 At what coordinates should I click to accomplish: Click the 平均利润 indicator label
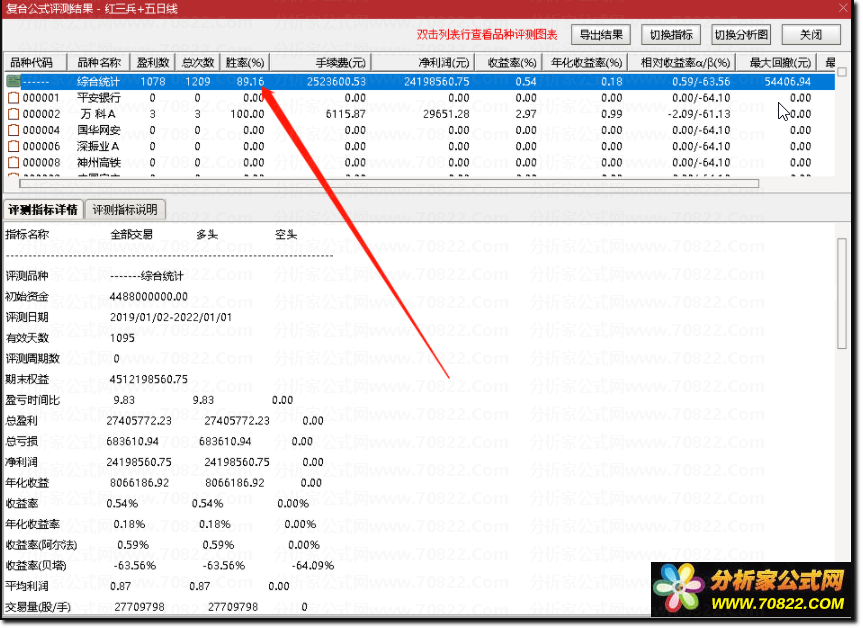[26, 586]
